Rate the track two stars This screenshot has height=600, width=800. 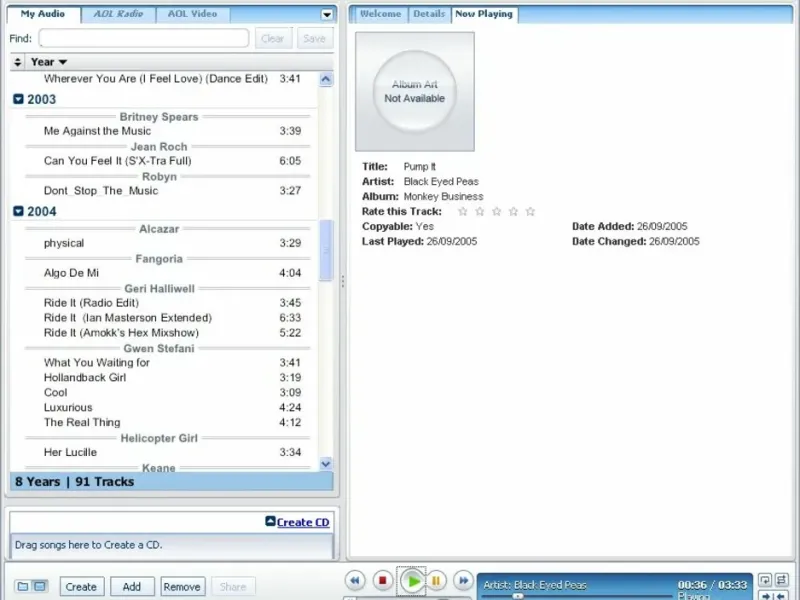[480, 211]
